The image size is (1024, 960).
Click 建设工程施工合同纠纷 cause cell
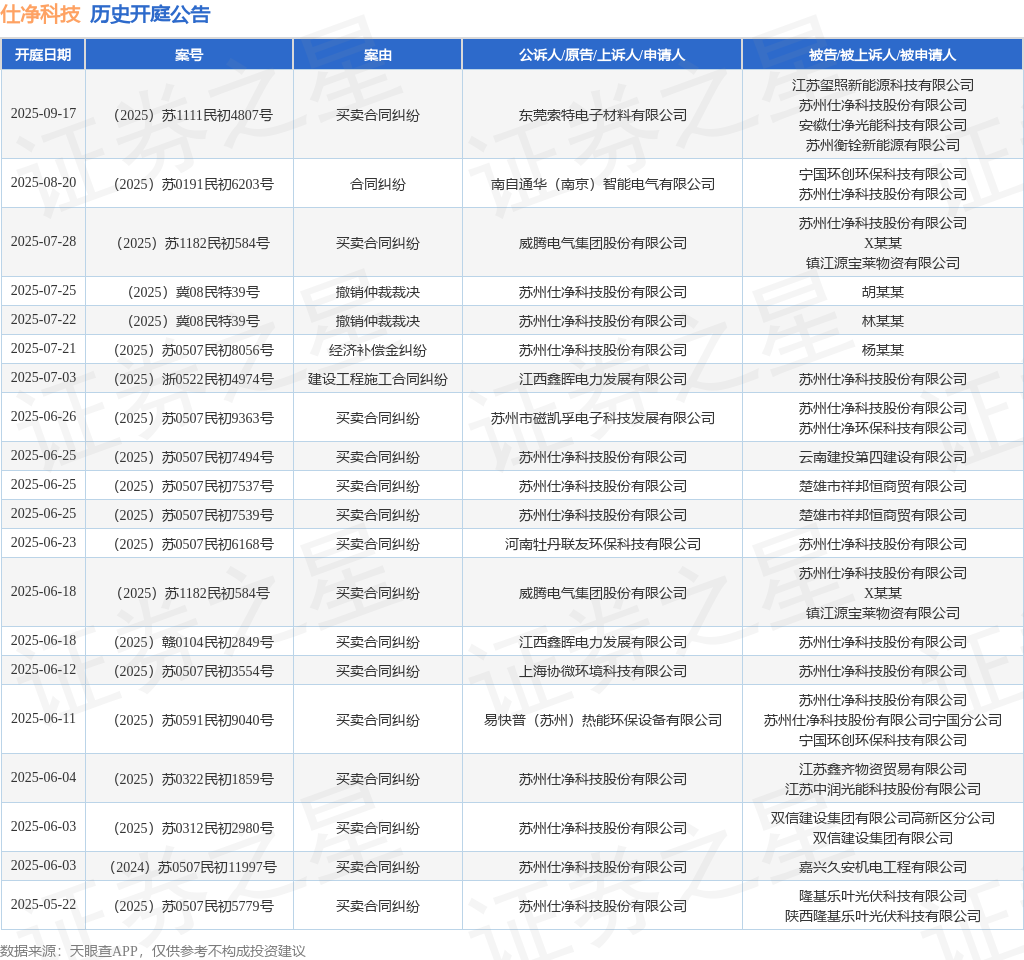coord(377,379)
